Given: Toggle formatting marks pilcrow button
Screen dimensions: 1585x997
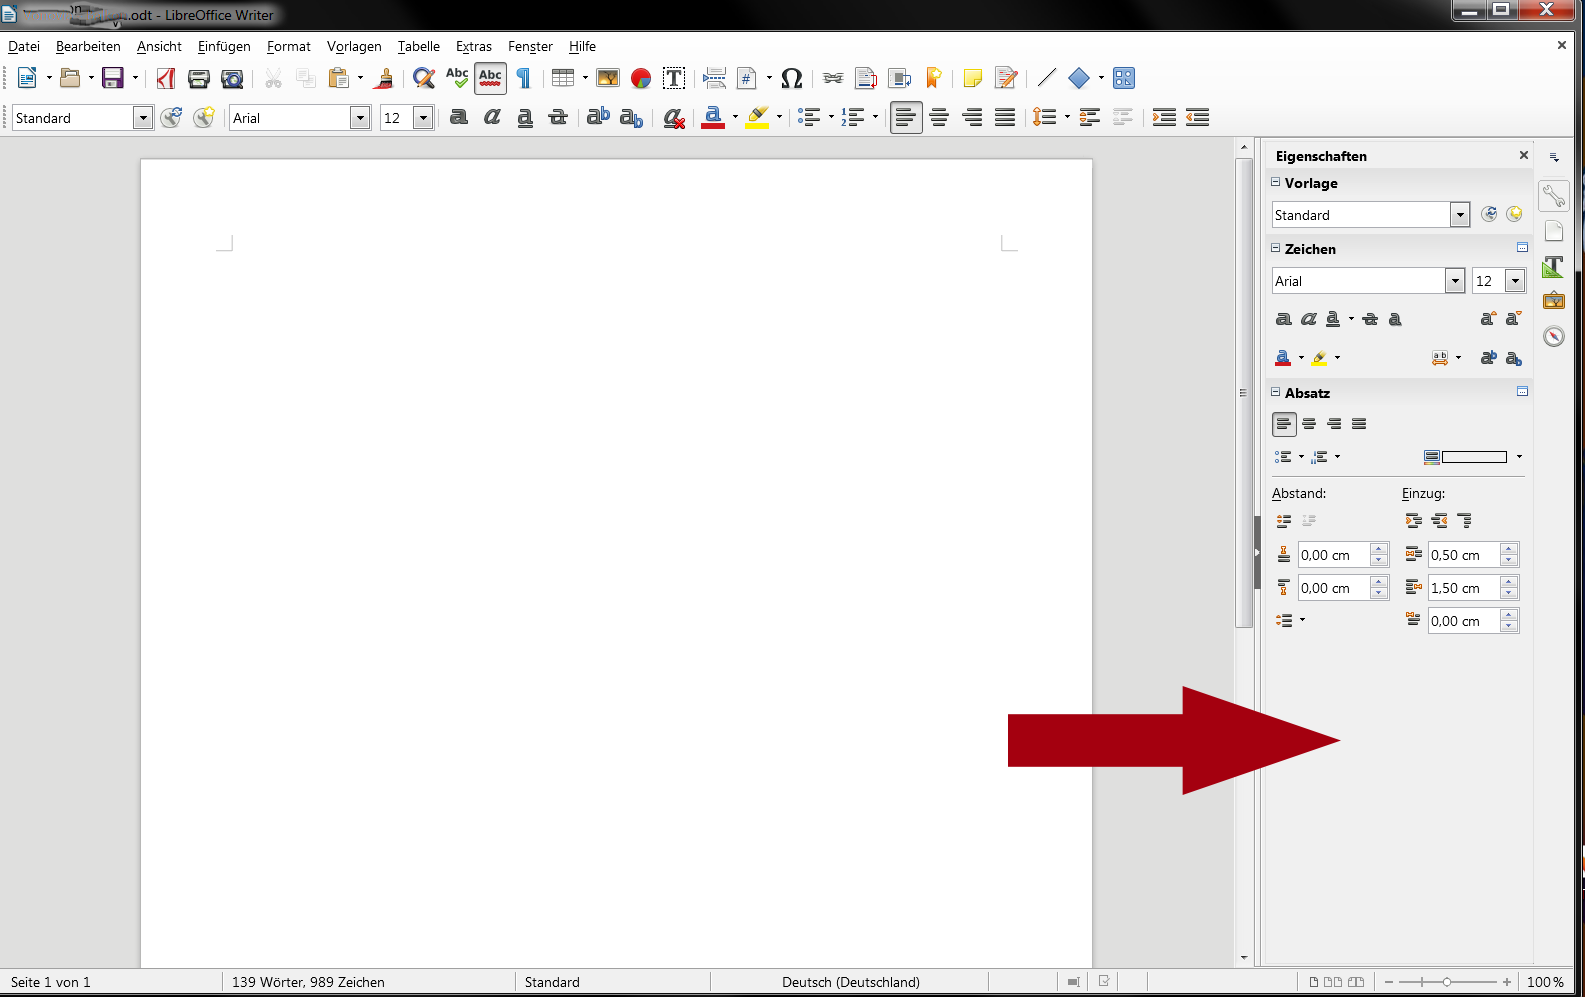Looking at the screenshot, I should (523, 78).
